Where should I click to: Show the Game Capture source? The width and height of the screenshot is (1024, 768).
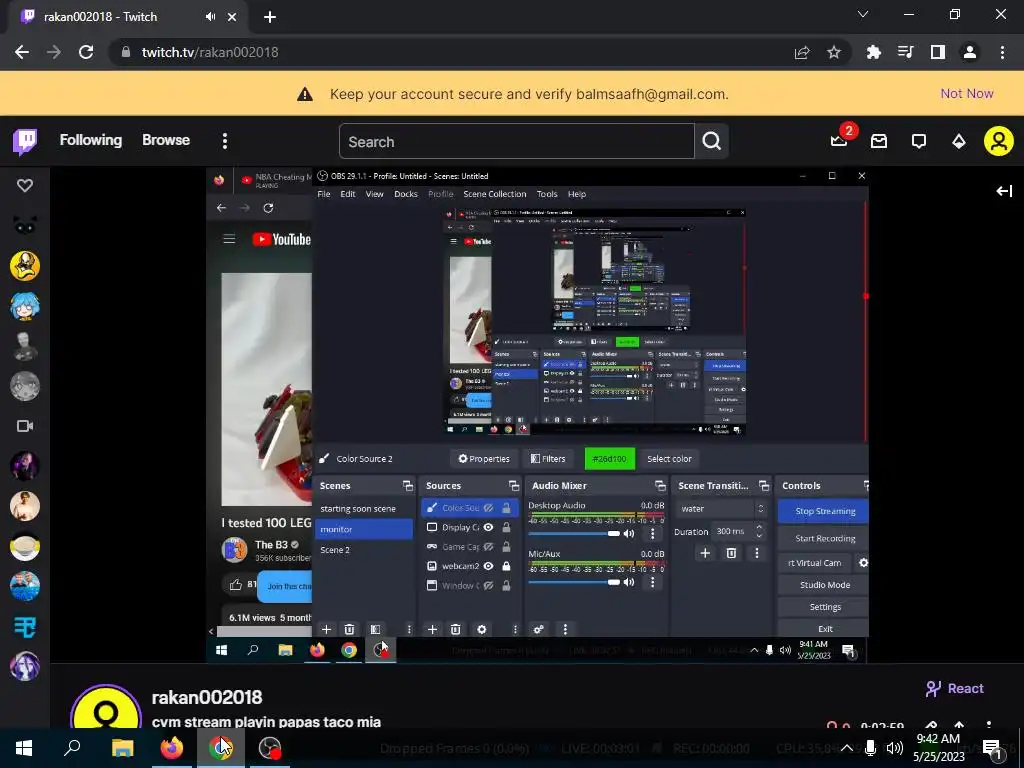point(488,547)
